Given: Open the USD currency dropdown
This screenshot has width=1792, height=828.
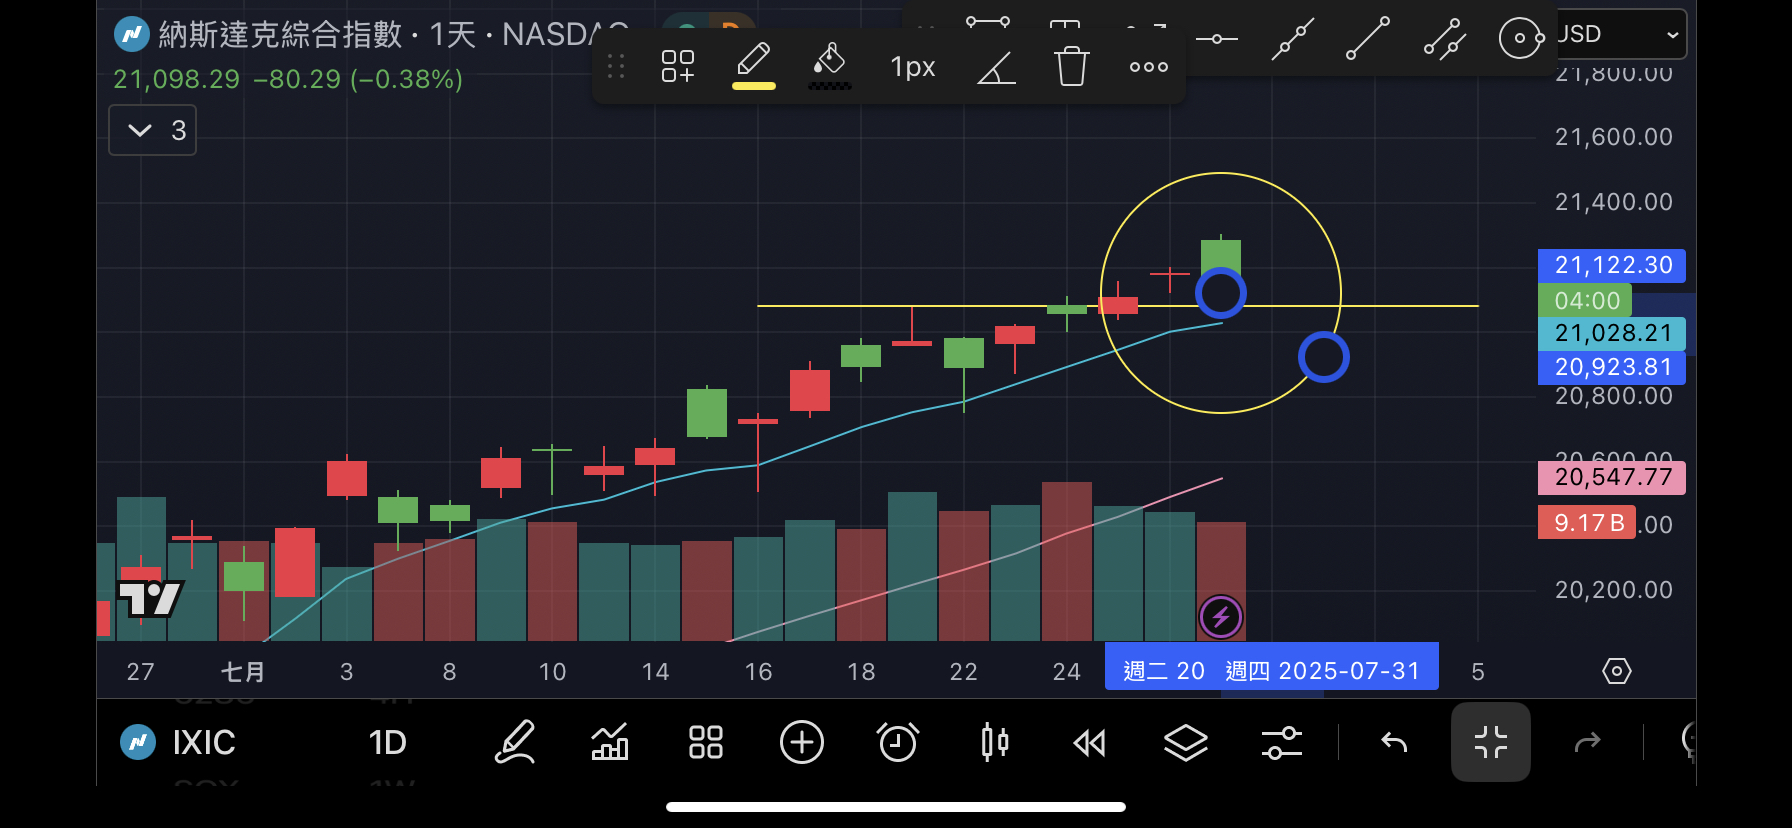Looking at the screenshot, I should 1620,35.
